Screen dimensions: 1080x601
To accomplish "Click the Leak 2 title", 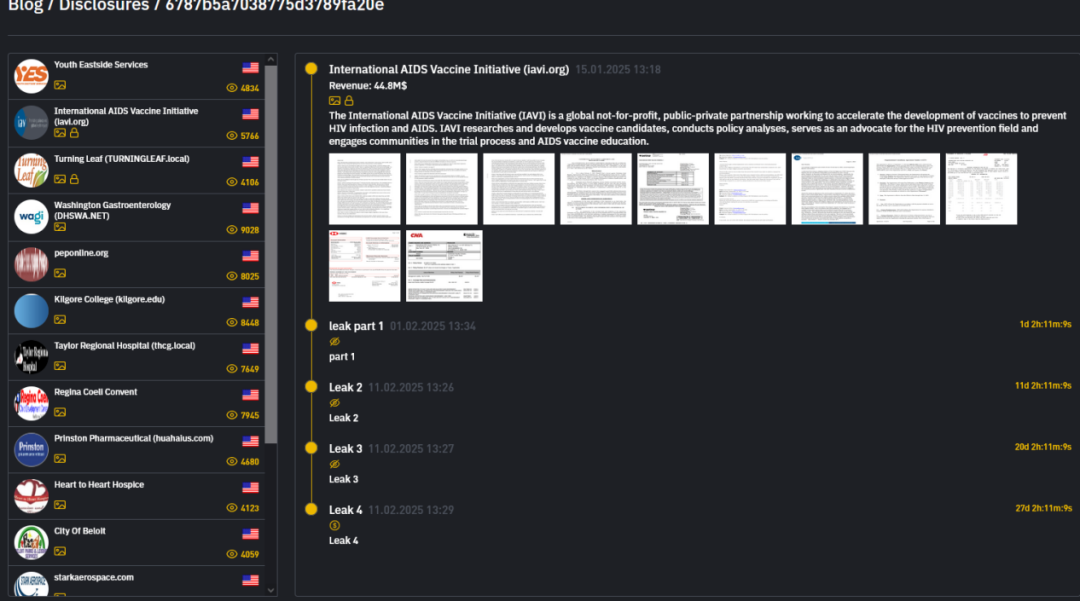I will 345,388.
